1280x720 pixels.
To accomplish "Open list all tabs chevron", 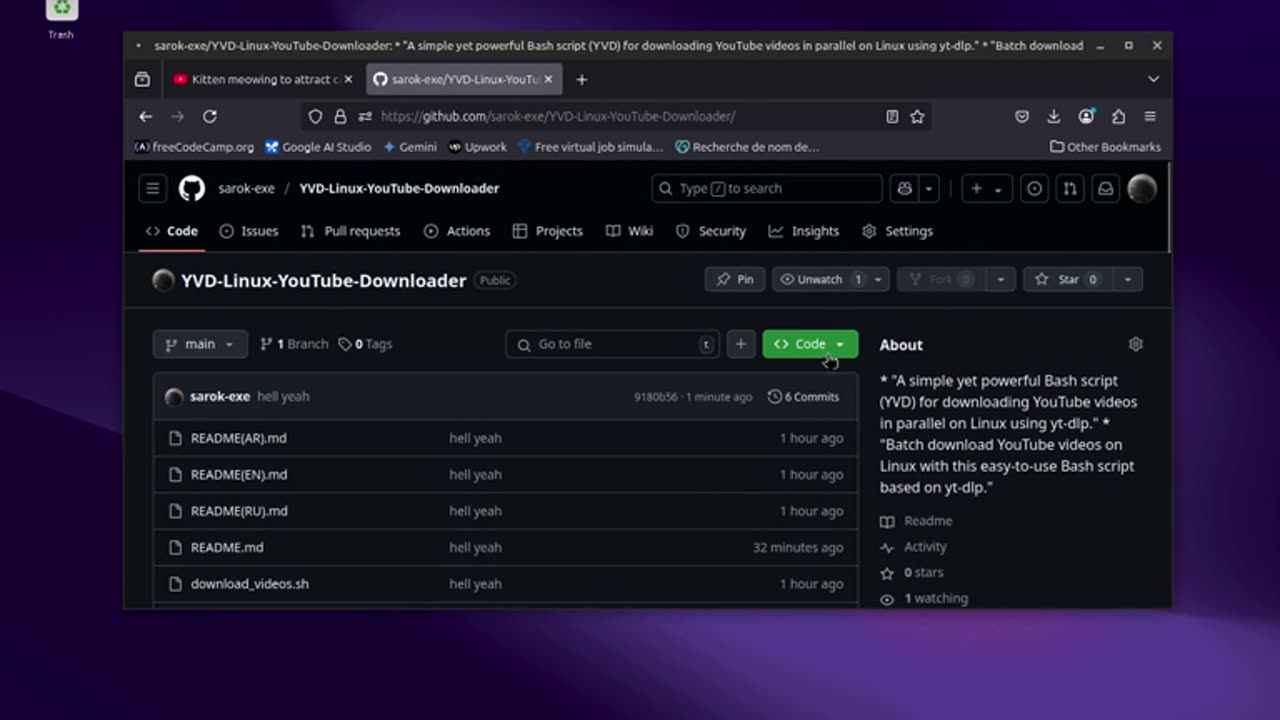I will pos(1153,79).
